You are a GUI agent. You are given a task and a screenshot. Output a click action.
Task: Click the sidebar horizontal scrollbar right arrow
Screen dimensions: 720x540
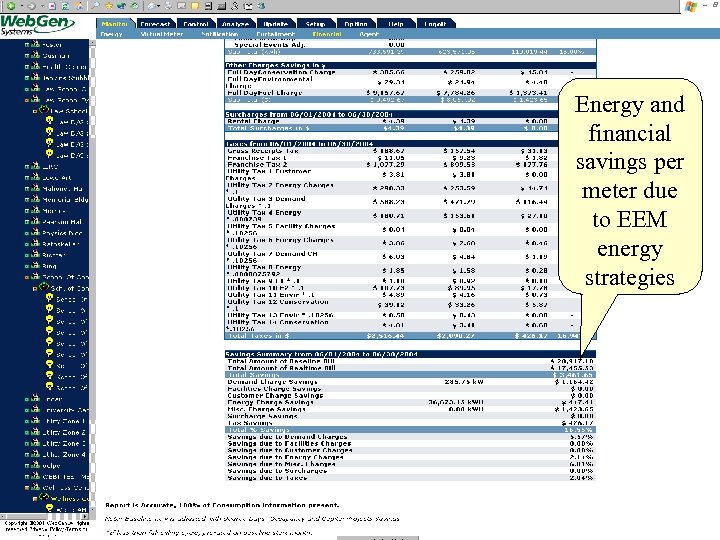pyautogui.click(x=86, y=517)
